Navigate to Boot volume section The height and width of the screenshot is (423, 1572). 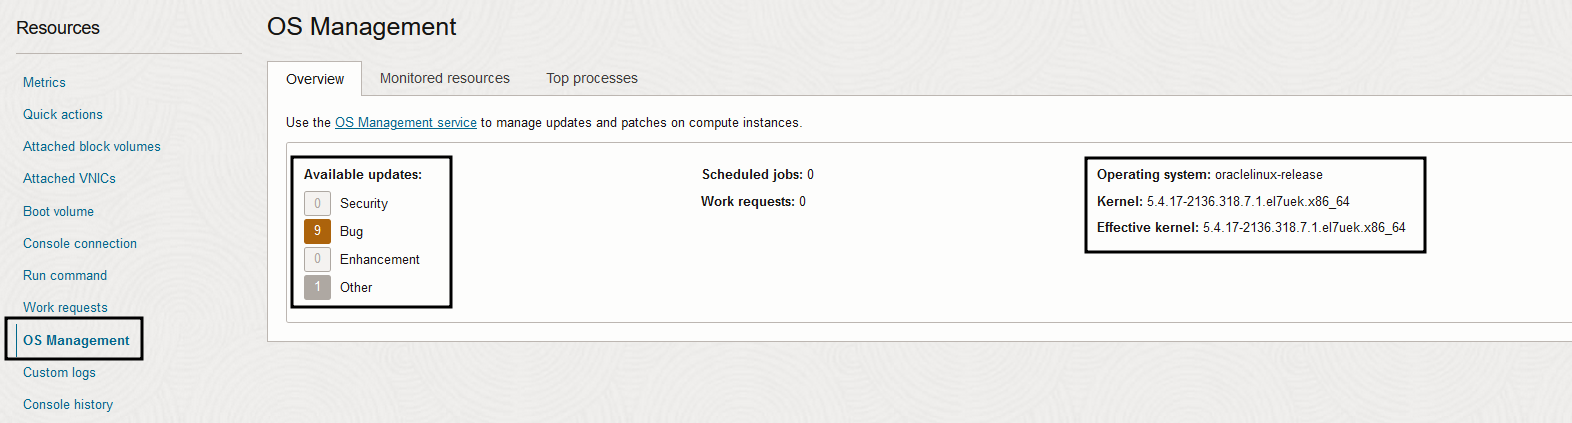[58, 212]
